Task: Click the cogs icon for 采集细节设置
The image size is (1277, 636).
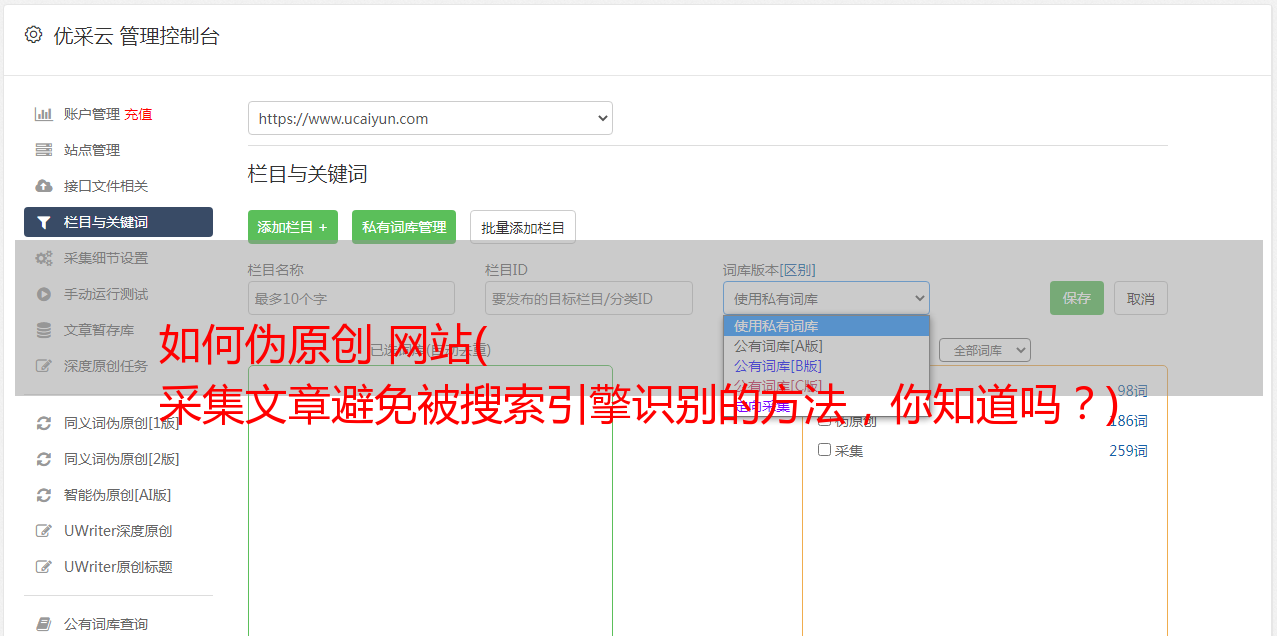Action: click(x=44, y=258)
